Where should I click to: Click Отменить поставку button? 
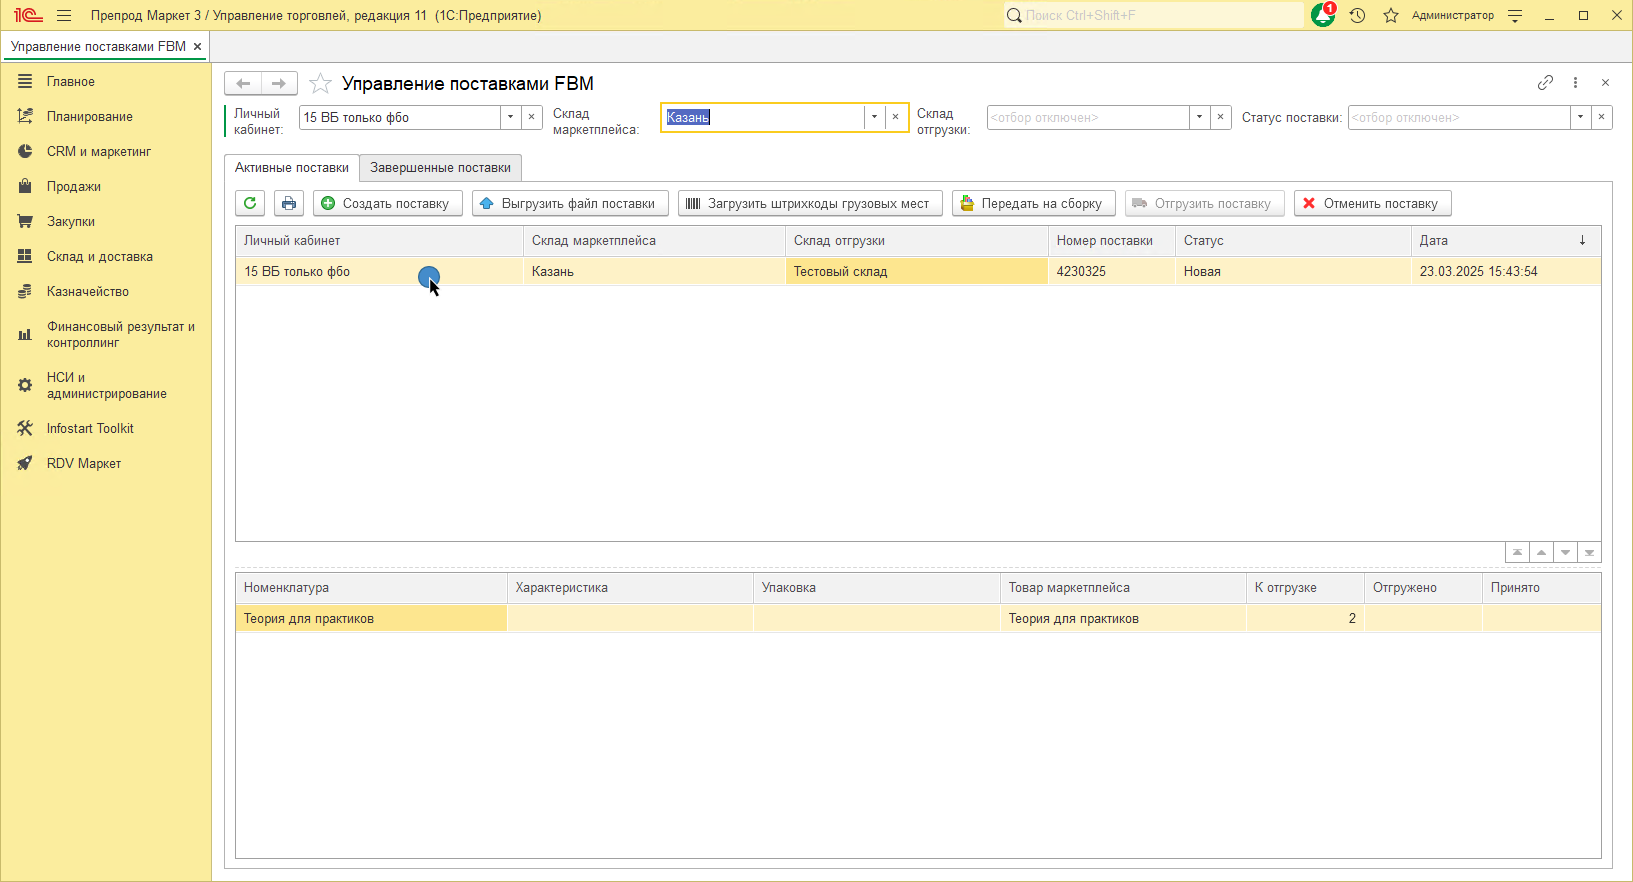[1372, 203]
